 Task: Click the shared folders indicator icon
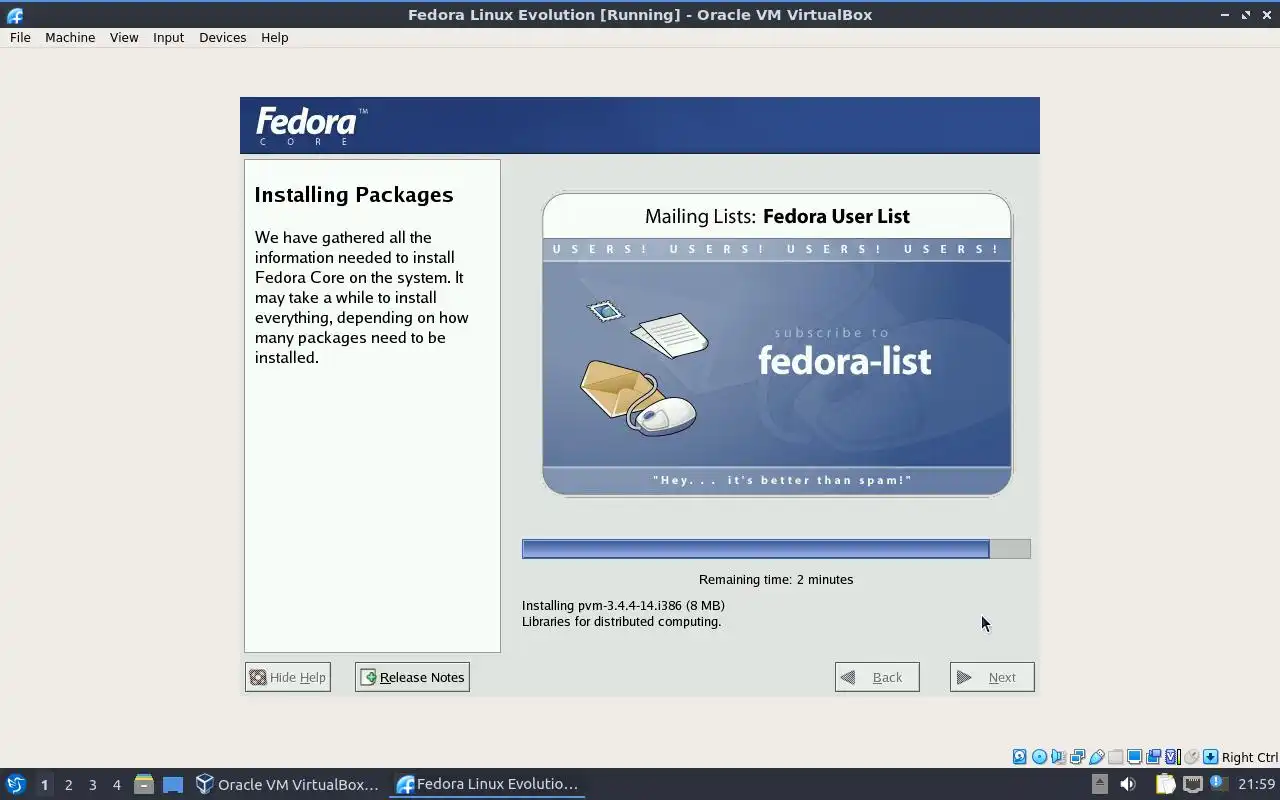(1115, 757)
